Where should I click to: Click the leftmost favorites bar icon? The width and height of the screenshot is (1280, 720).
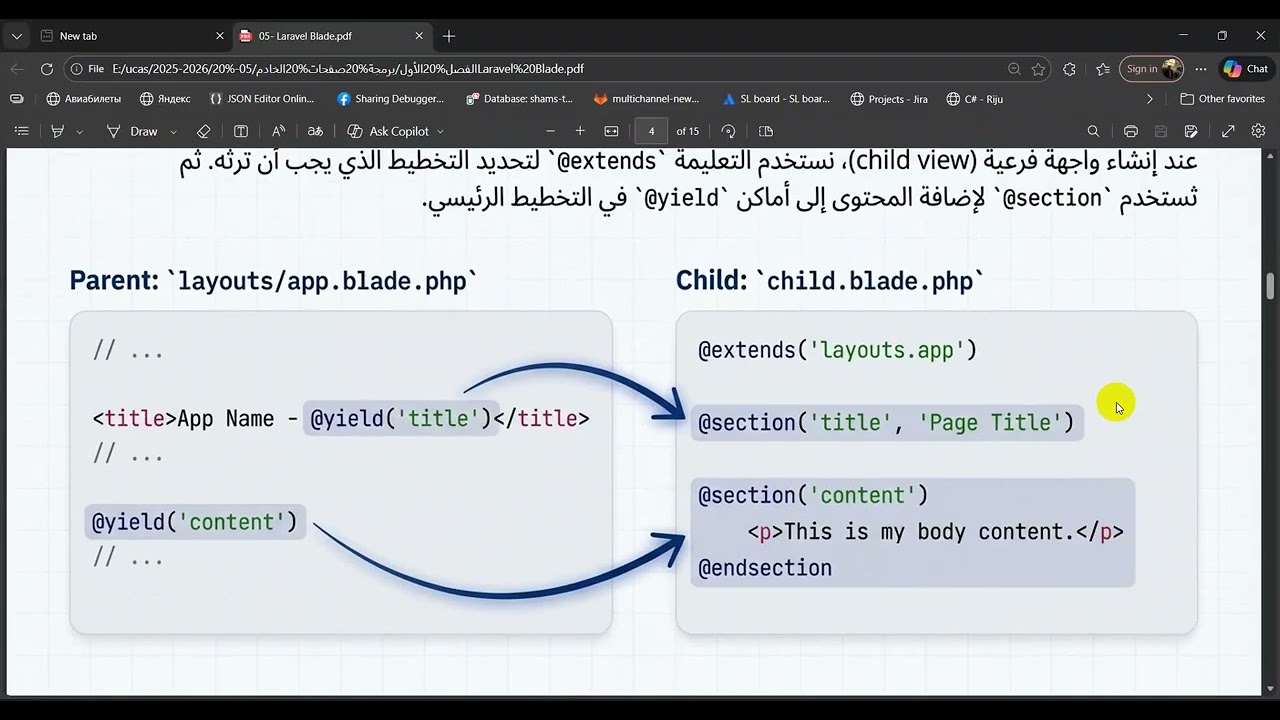[16, 99]
